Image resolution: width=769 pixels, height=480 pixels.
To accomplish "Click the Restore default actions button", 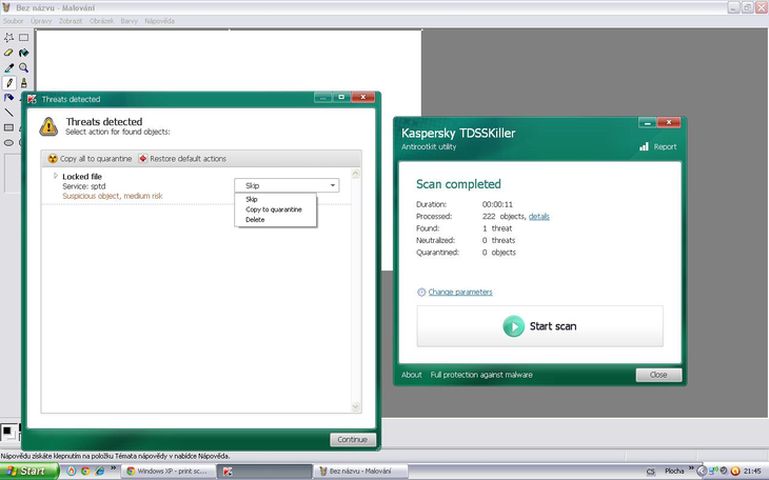I will pyautogui.click(x=182, y=158).
